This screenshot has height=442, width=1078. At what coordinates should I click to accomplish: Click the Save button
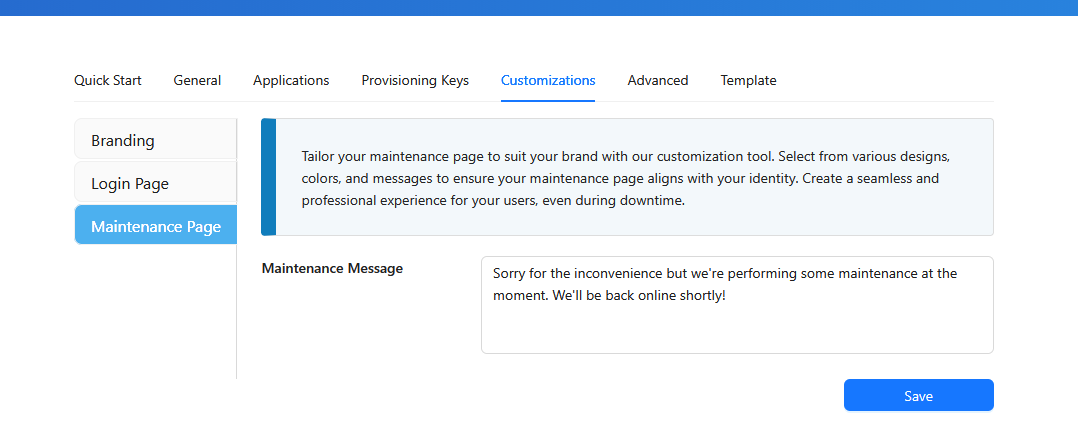(918, 396)
